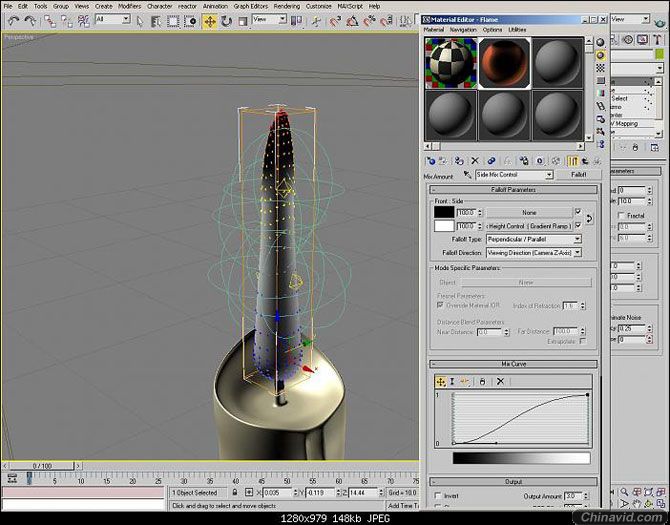Open the Rendering menu
Image resolution: width=670 pixels, height=525 pixels.
[287, 6]
